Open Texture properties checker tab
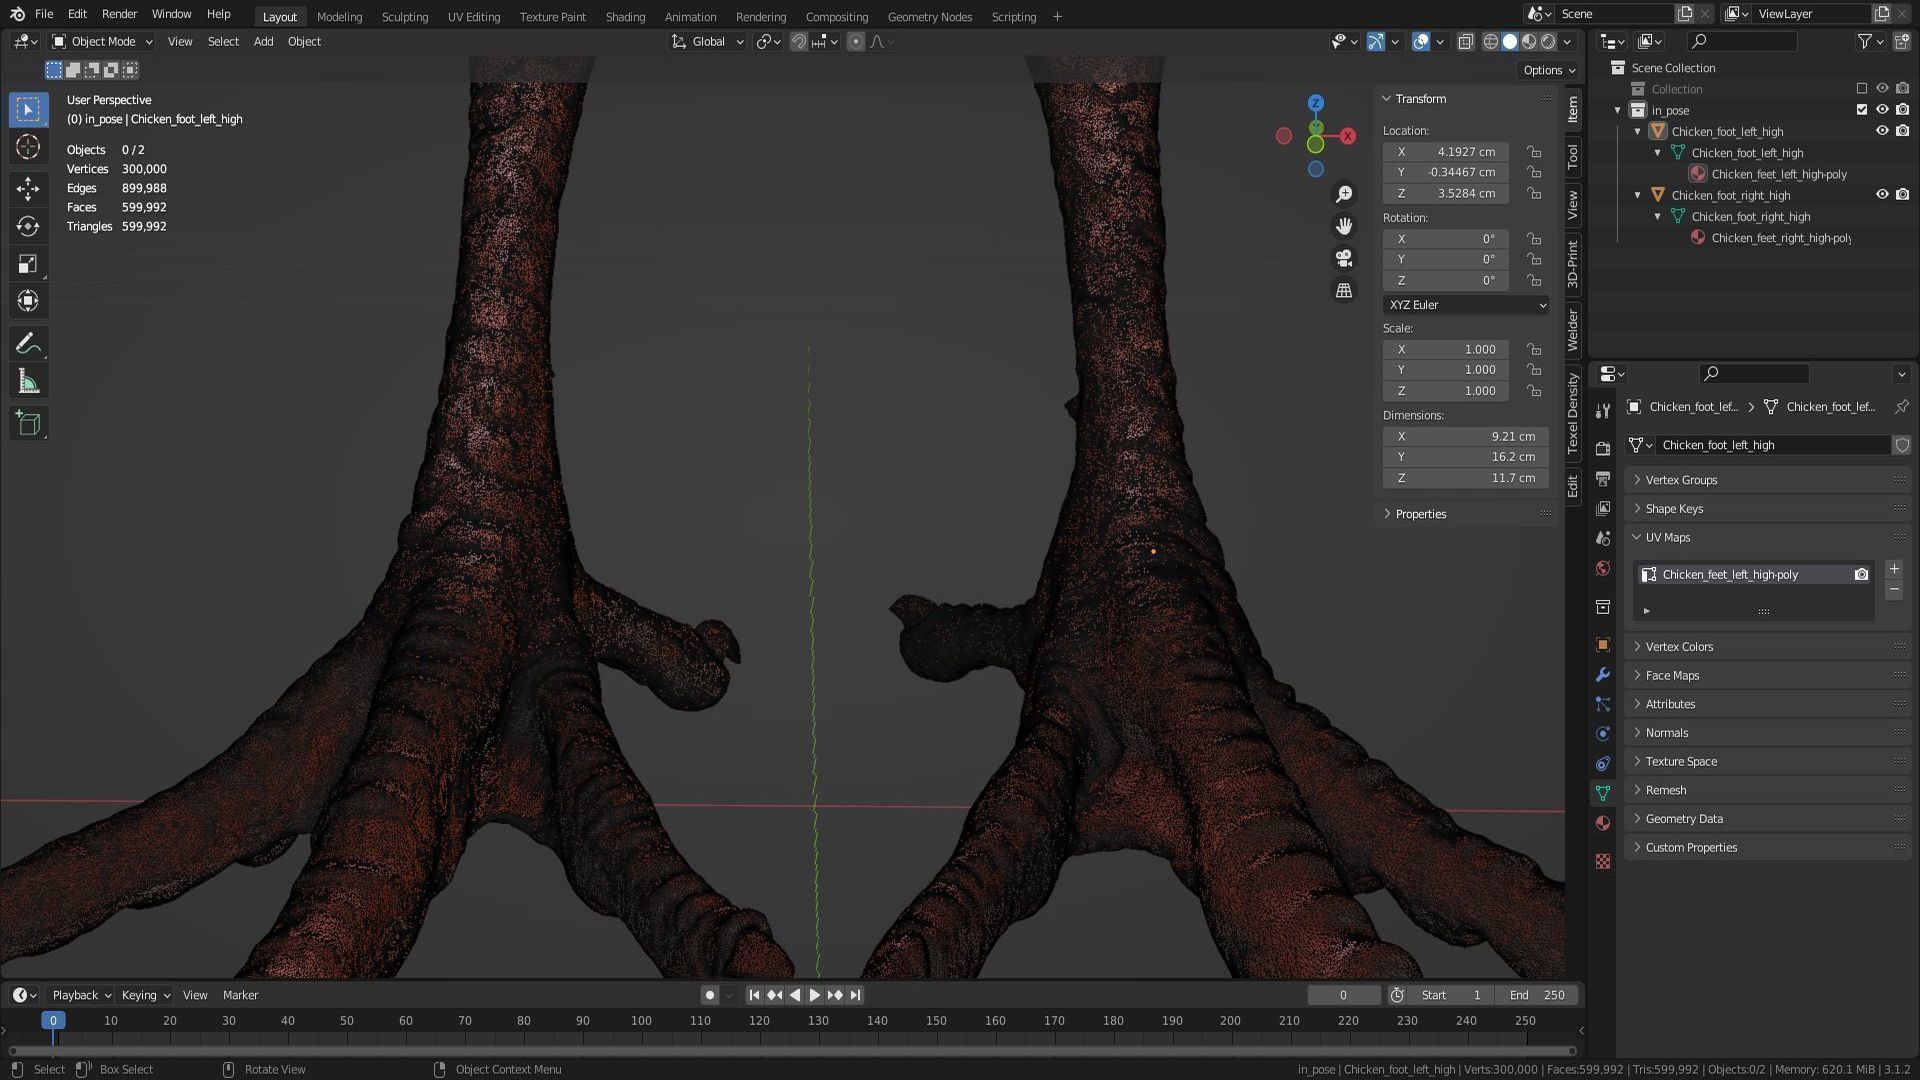Screen dimensions: 1920x1080 (x=1603, y=861)
